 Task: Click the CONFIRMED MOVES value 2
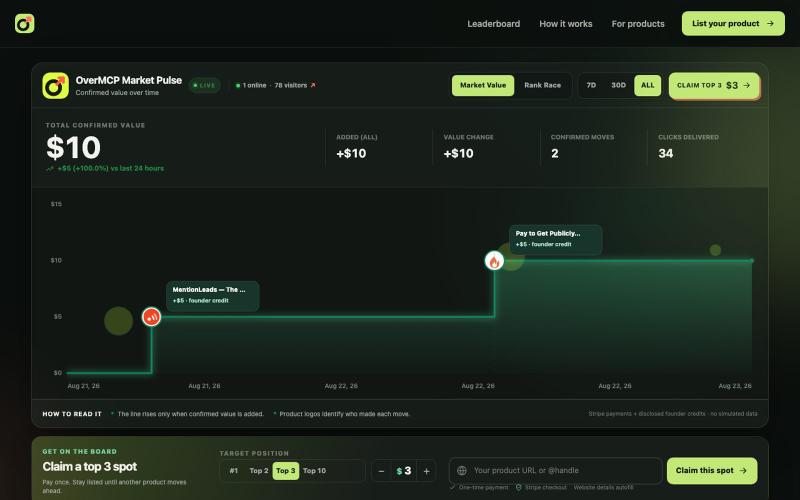(555, 154)
